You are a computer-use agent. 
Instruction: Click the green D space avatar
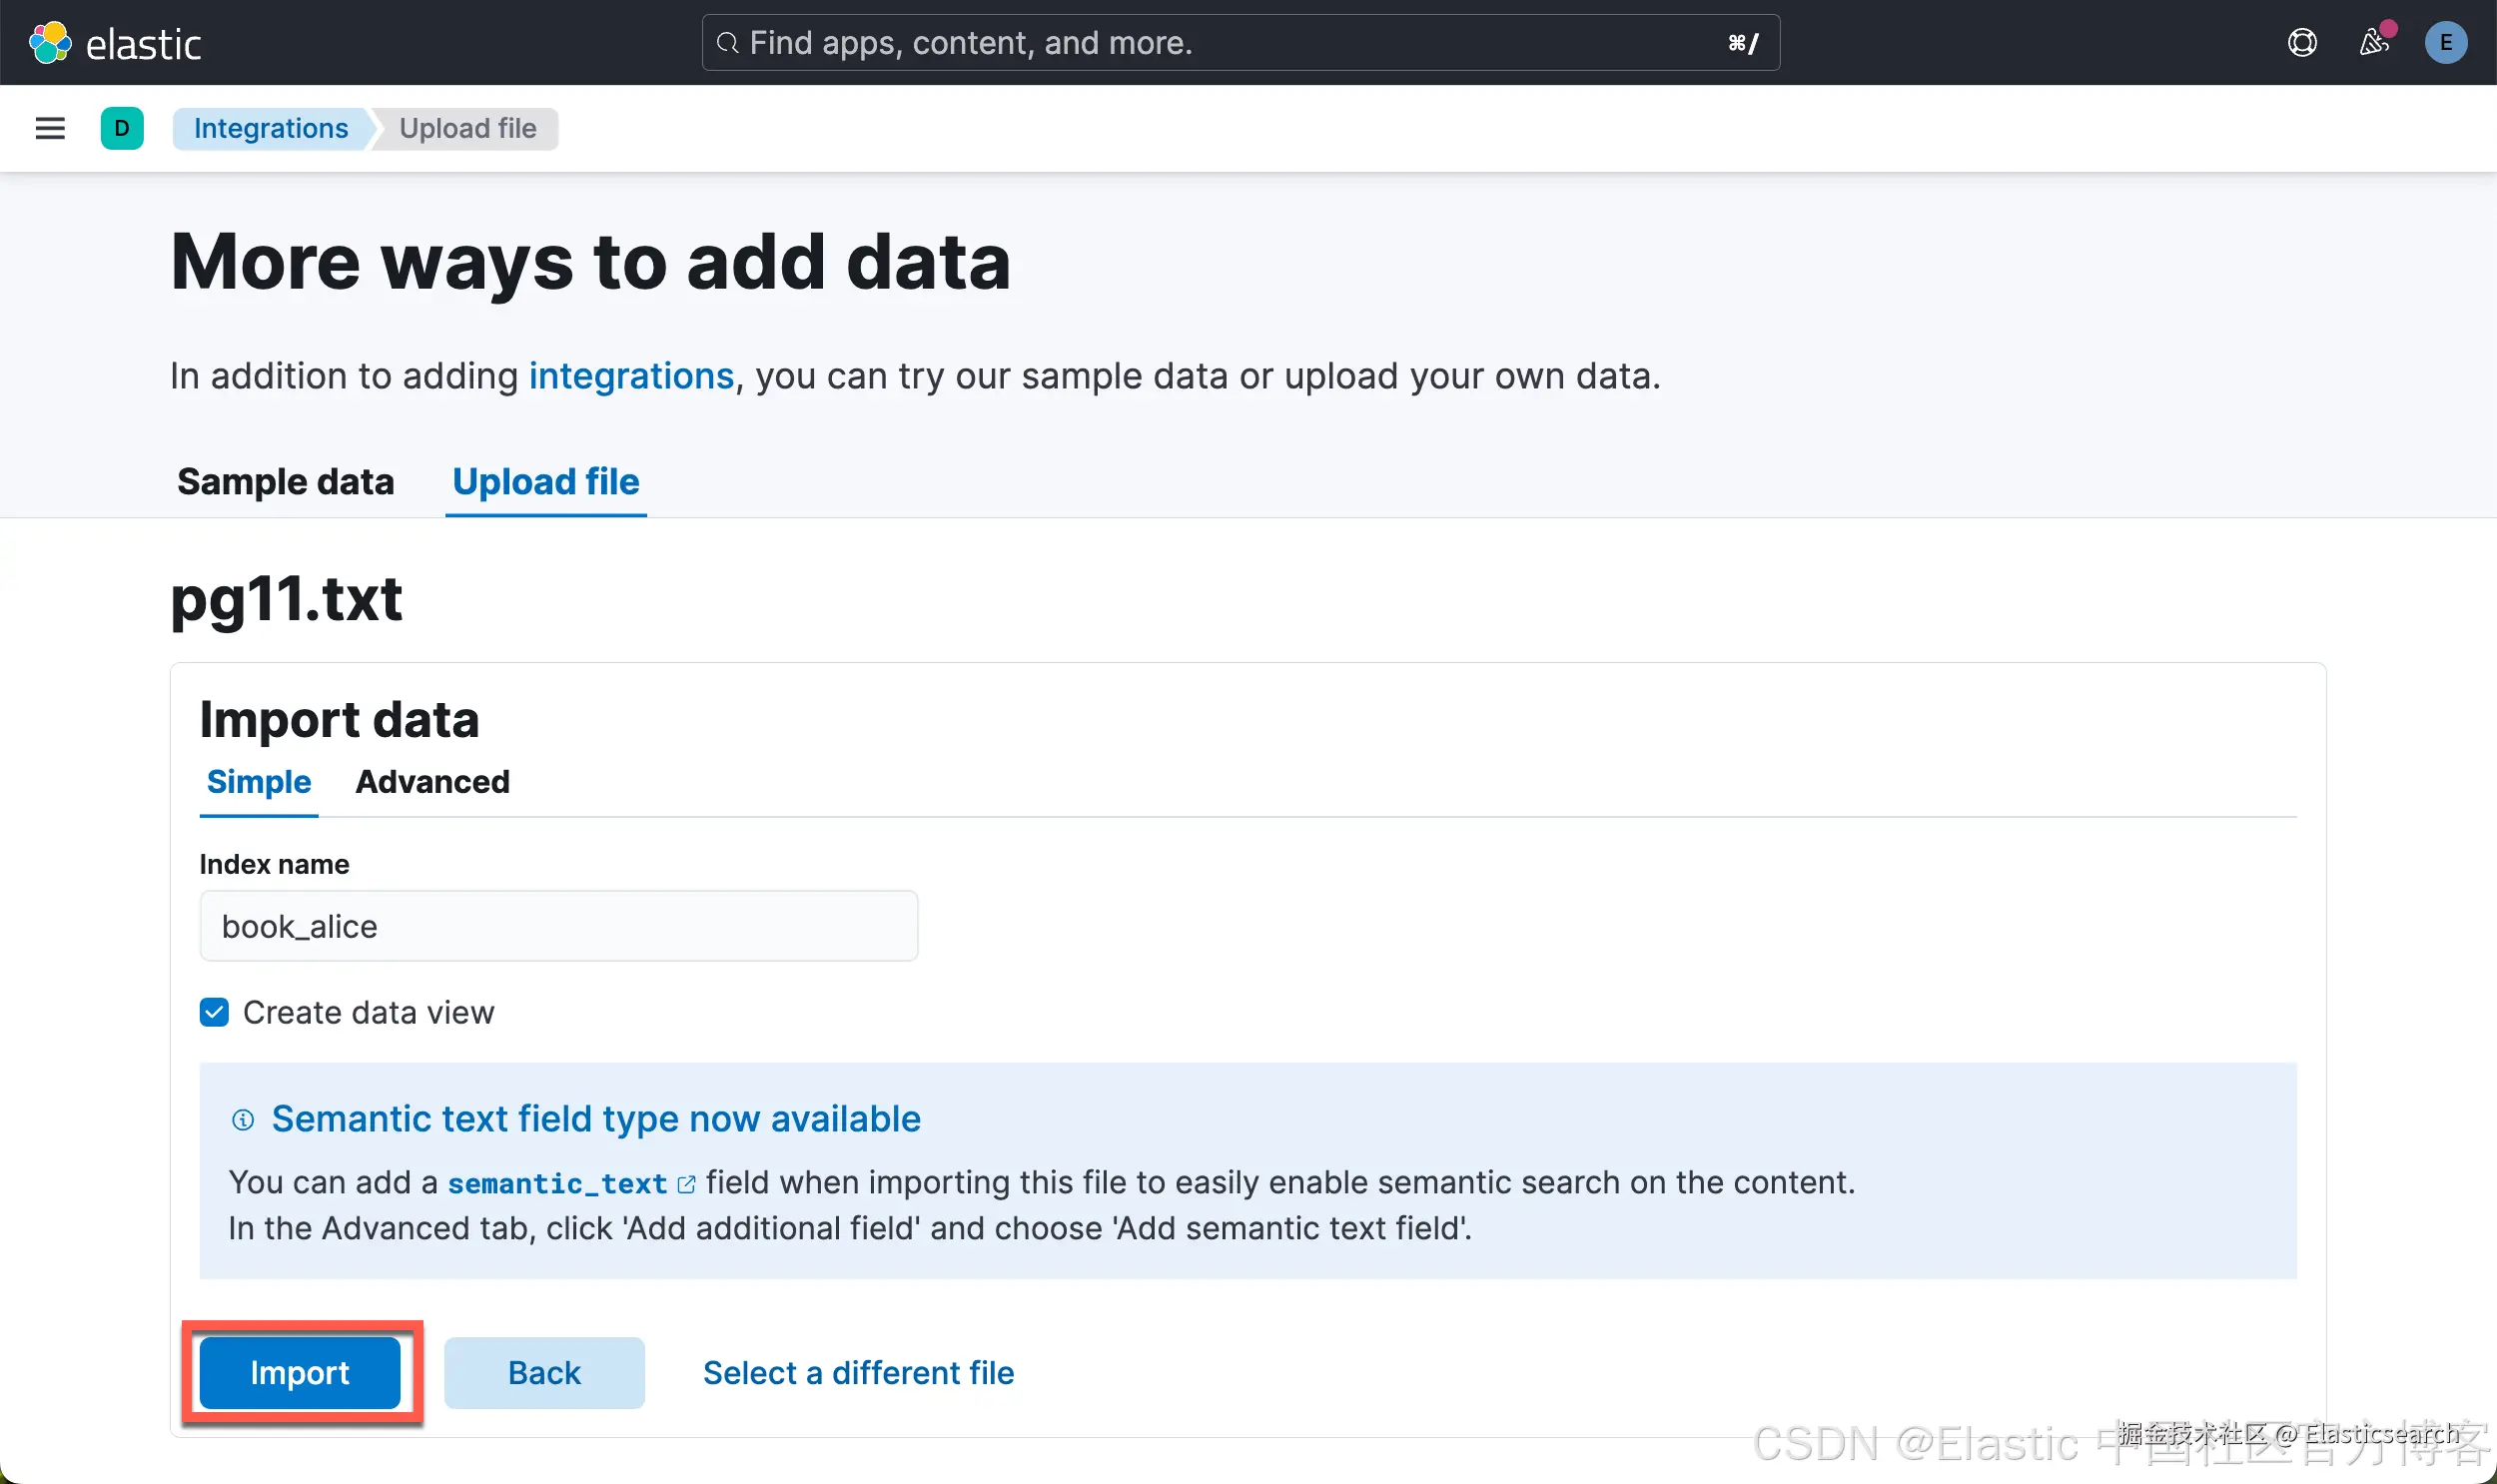click(x=122, y=128)
